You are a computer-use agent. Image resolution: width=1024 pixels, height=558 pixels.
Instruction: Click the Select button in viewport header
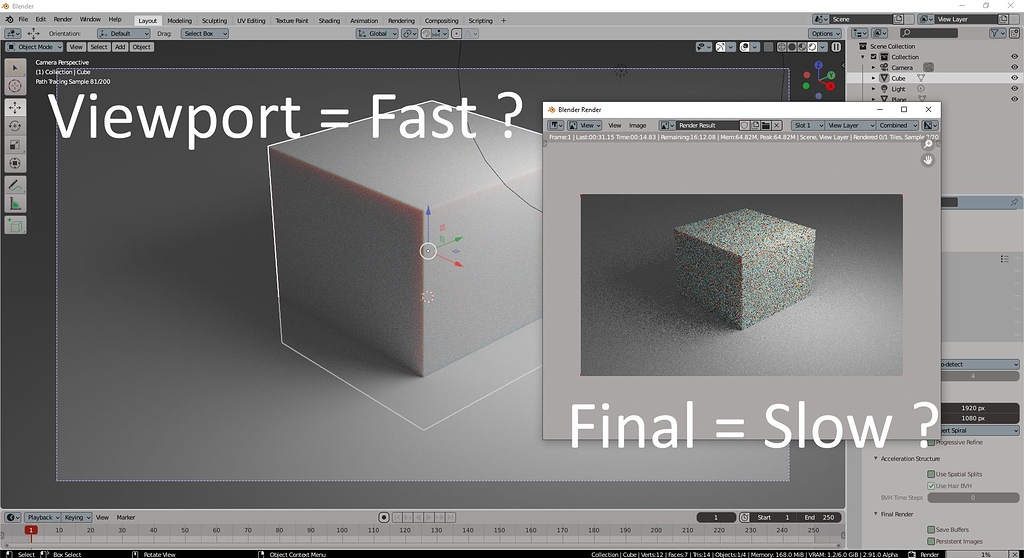(x=99, y=47)
